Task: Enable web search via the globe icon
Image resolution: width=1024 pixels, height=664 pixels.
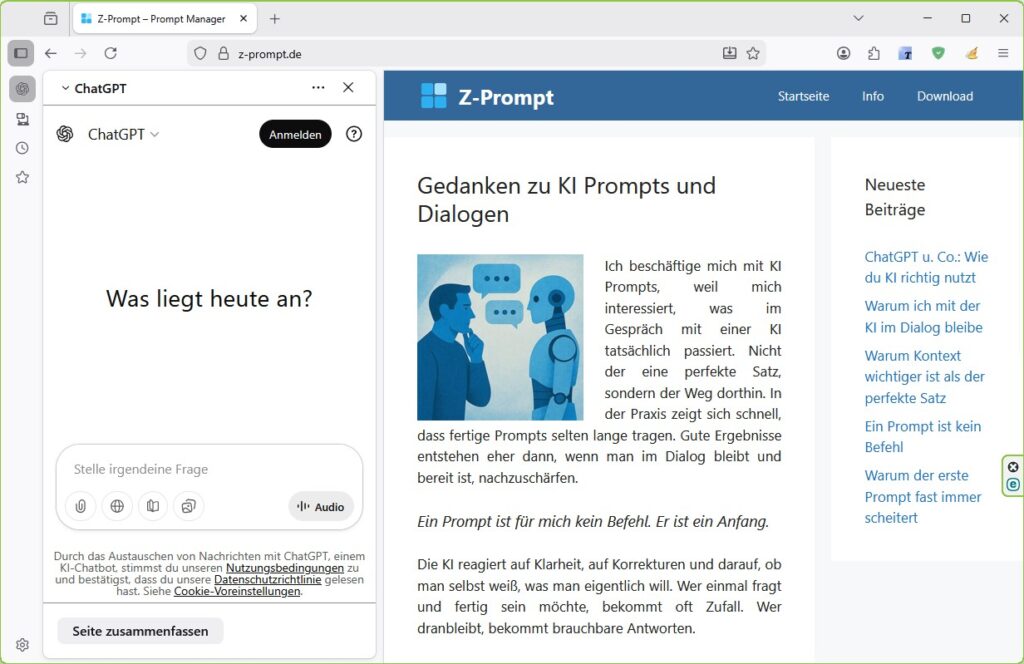Action: pos(117,507)
